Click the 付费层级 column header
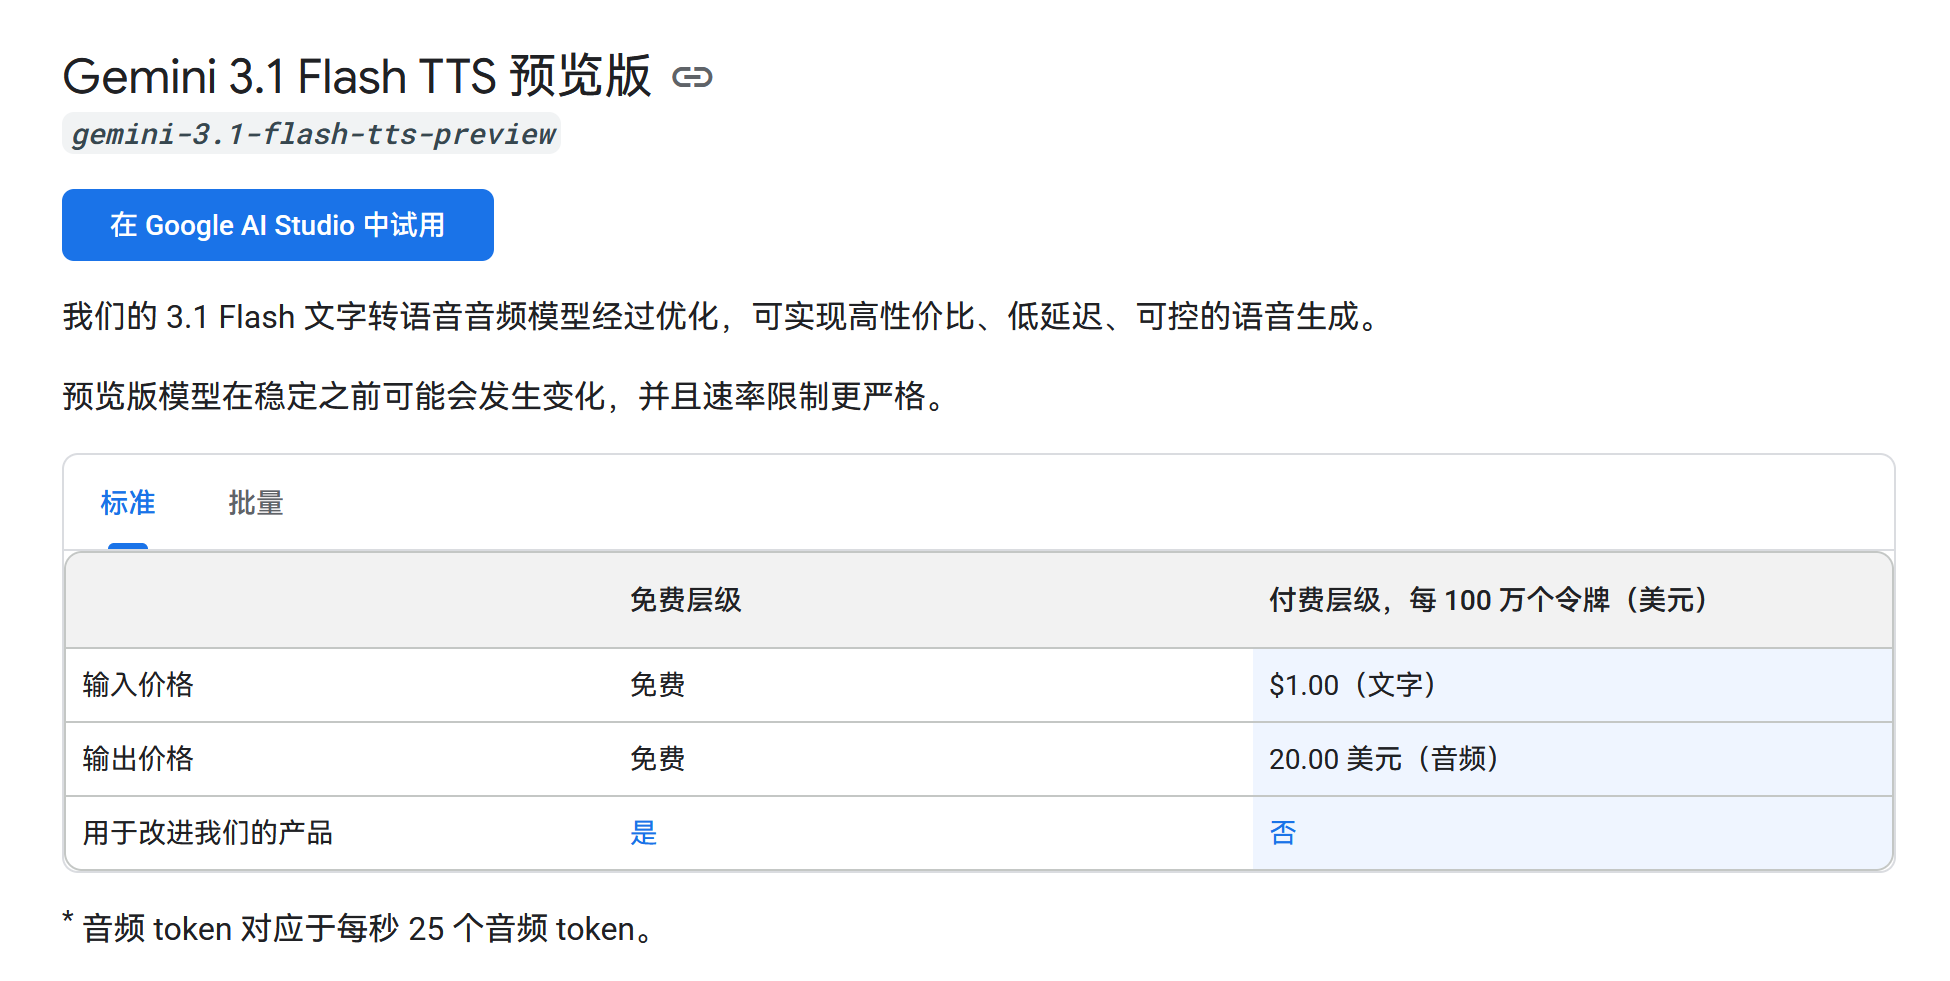This screenshot has width=1950, height=981. pyautogui.click(x=1487, y=600)
